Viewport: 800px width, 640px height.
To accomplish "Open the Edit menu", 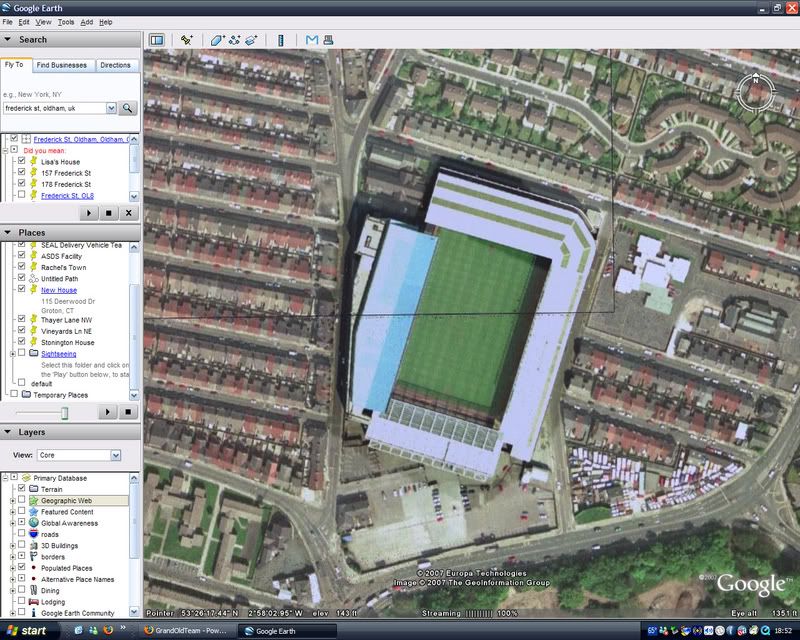I will 24,22.
